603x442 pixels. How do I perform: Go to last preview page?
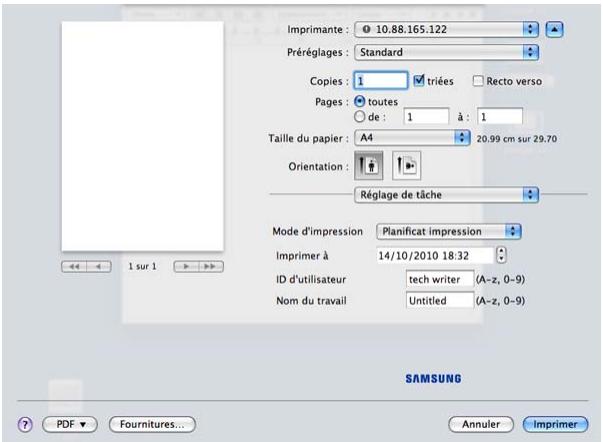[x=211, y=266]
